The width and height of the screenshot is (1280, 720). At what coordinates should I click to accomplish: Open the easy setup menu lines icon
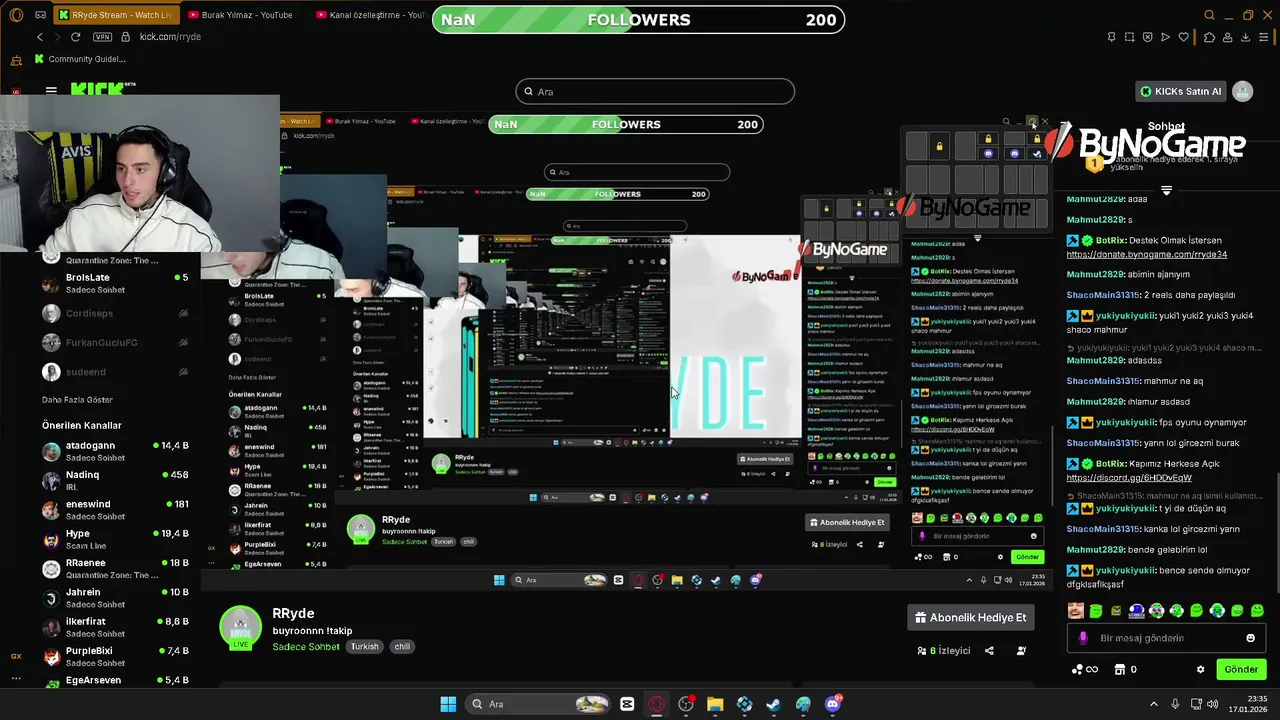[1264, 37]
